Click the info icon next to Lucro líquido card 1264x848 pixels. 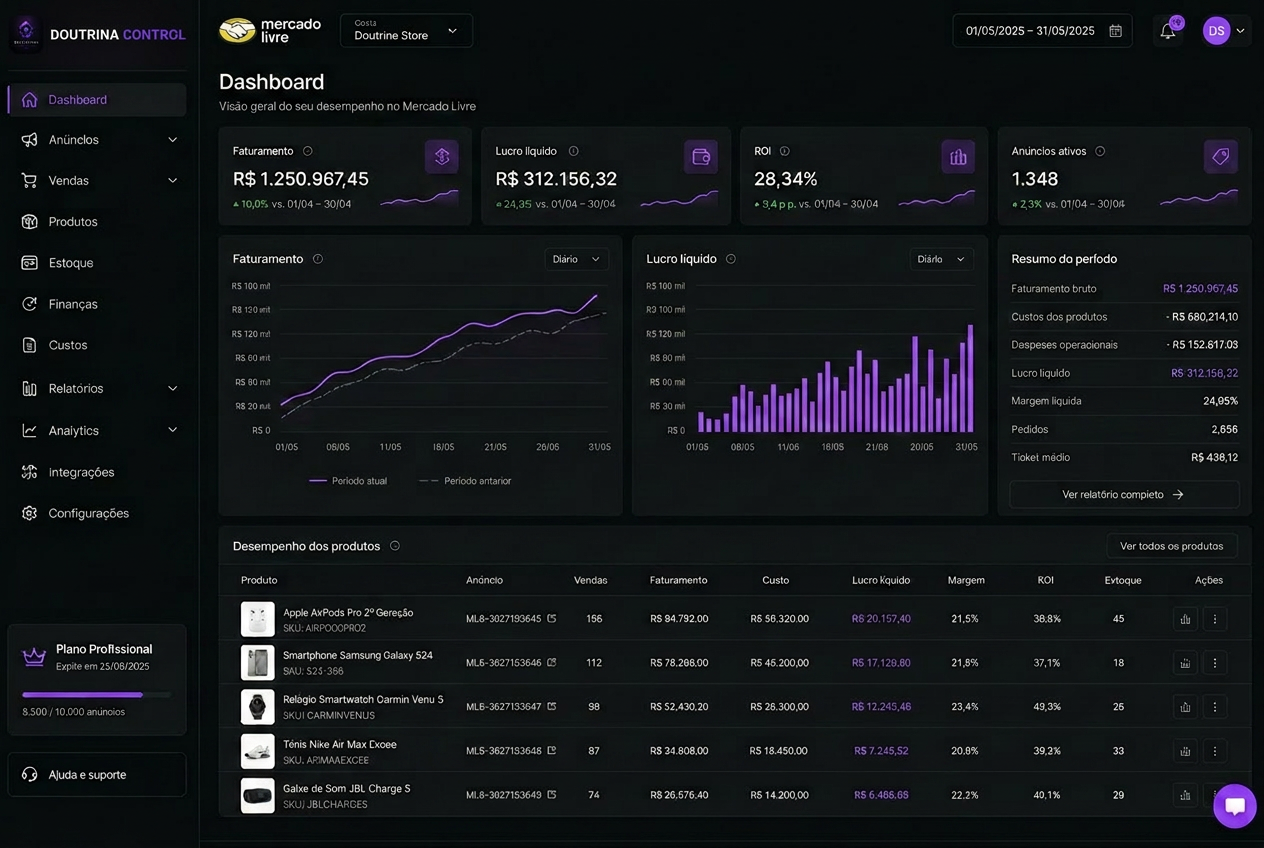pyautogui.click(x=574, y=151)
